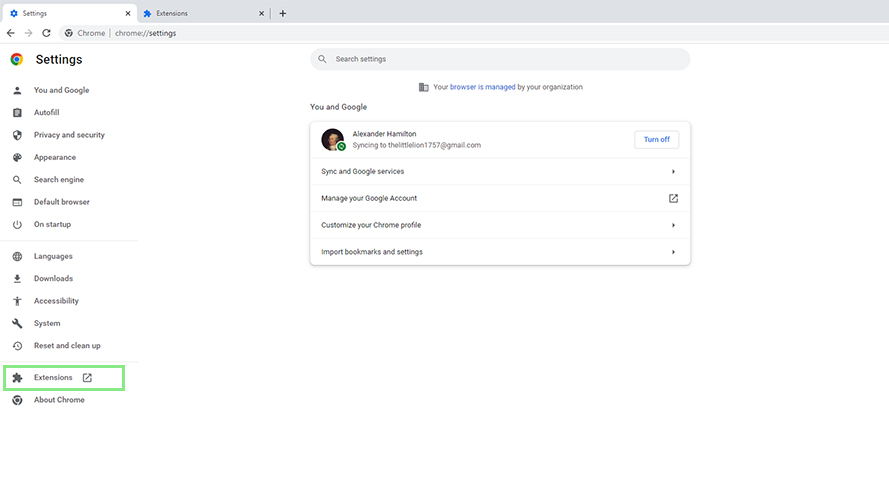The height and width of the screenshot is (500, 889).
Task: Open the 'browser is managed' link
Action: pyautogui.click(x=482, y=87)
